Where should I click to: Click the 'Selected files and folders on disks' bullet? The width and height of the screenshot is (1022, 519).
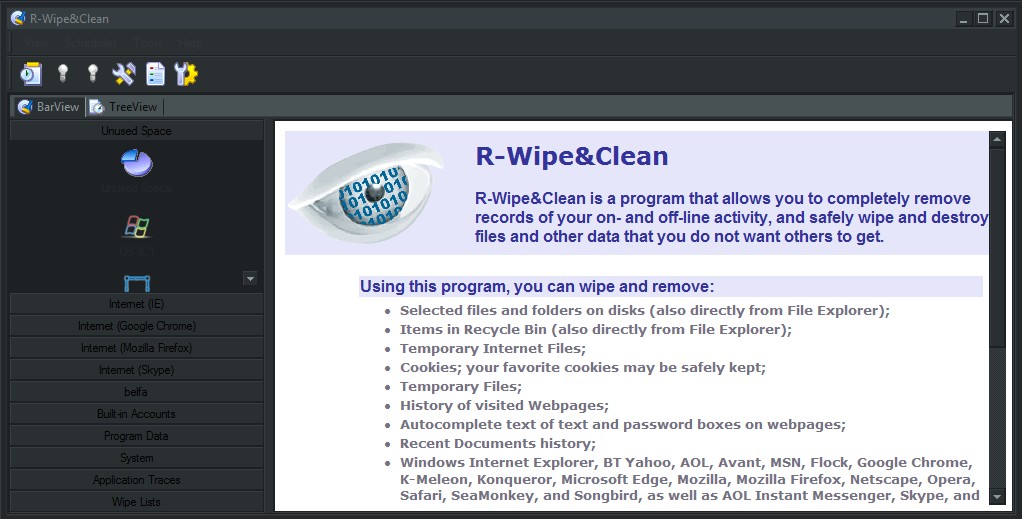645,310
